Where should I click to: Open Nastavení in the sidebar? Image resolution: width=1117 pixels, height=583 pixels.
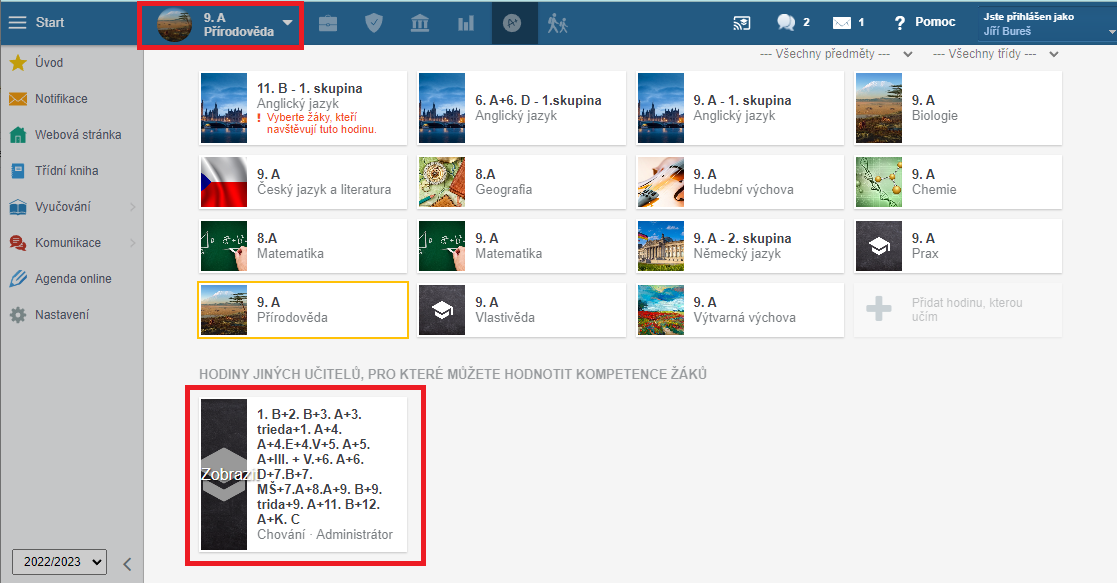[x=62, y=315]
